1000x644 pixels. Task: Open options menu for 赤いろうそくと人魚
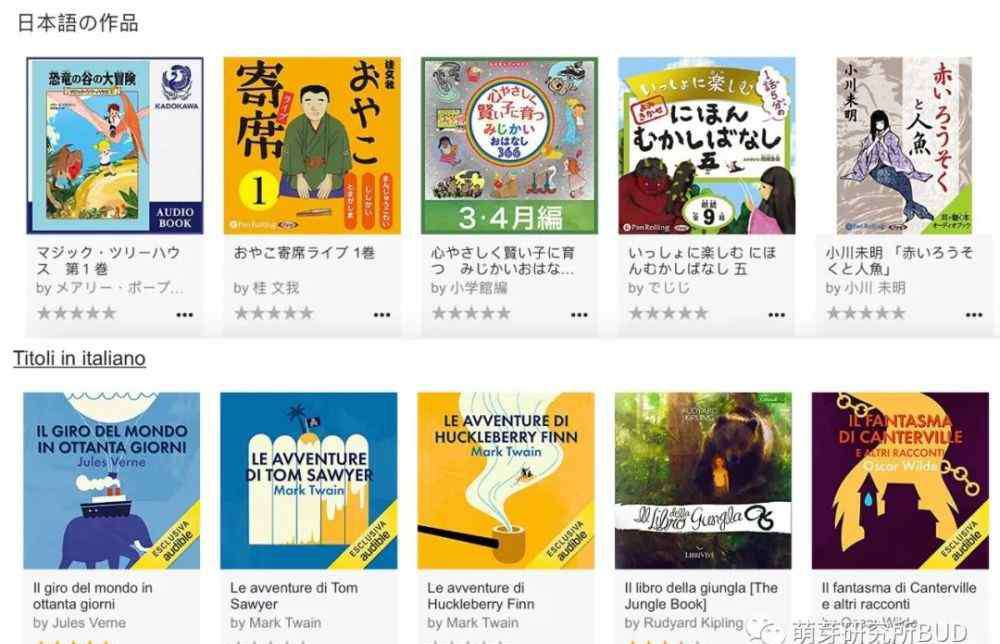click(x=974, y=314)
